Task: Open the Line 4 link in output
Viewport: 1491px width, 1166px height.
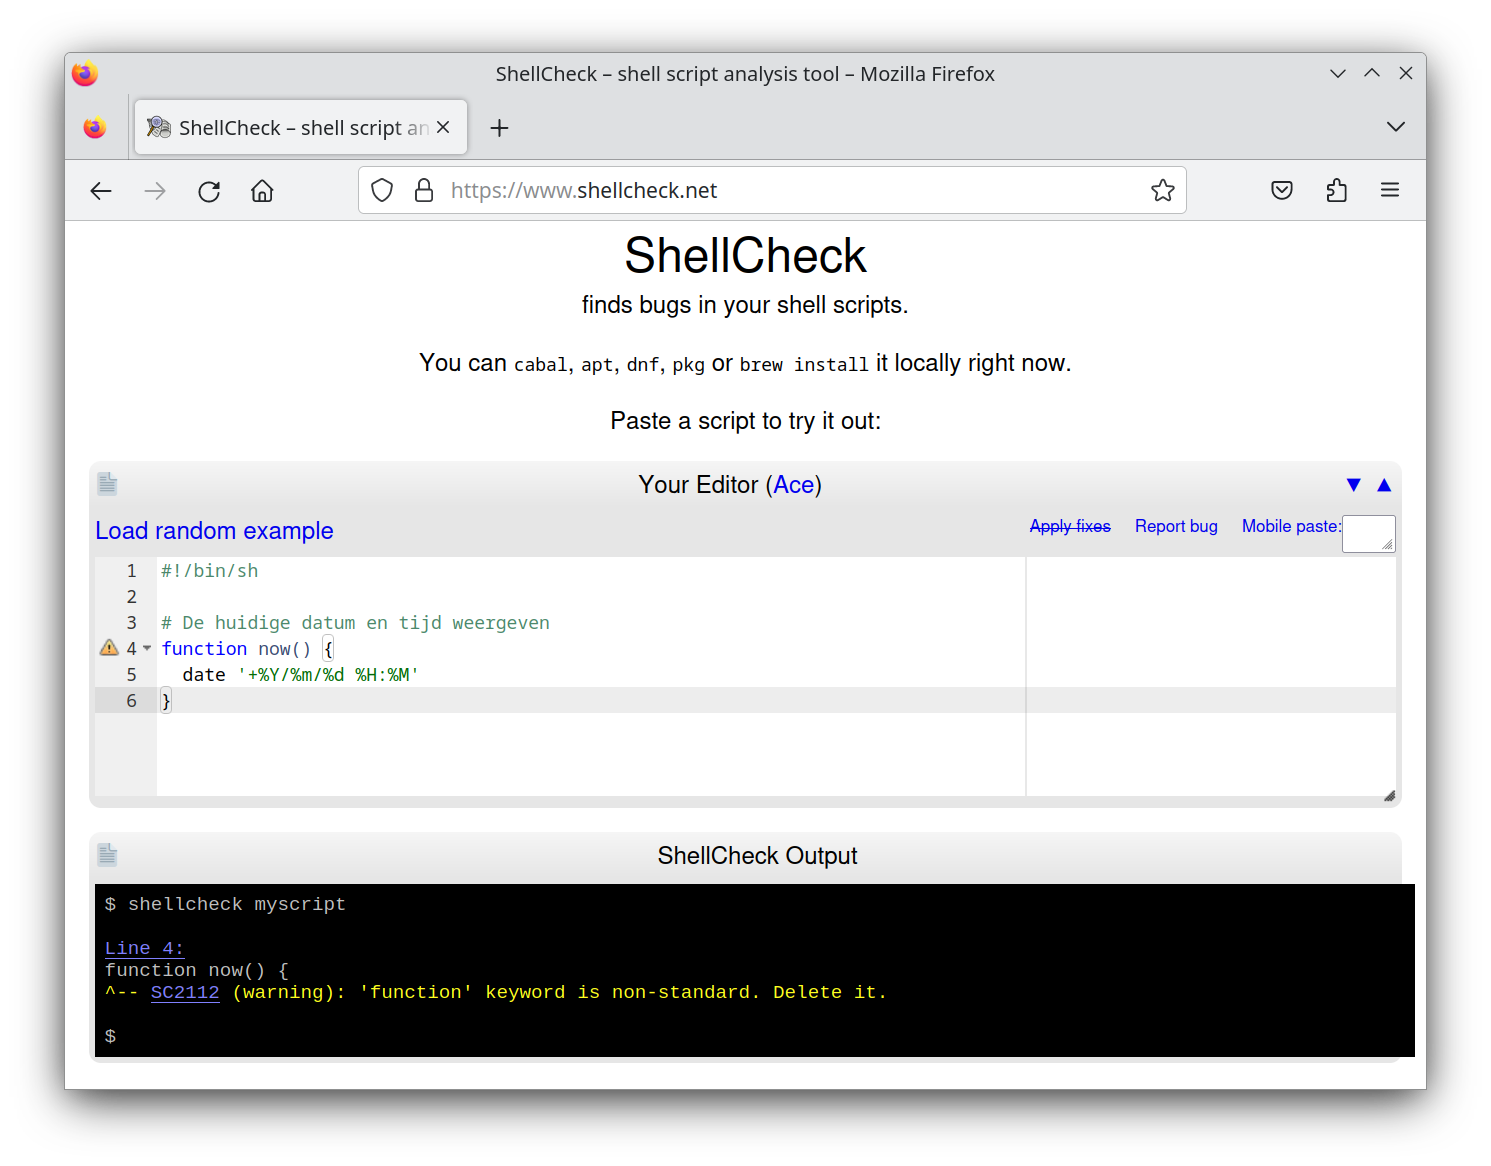Action: coord(144,948)
